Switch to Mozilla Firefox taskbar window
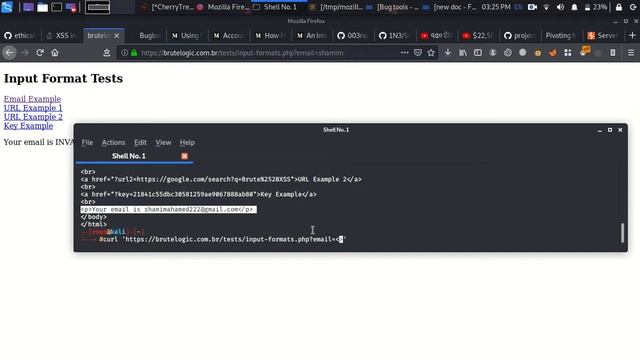This screenshot has width=640, height=360. click(223, 7)
